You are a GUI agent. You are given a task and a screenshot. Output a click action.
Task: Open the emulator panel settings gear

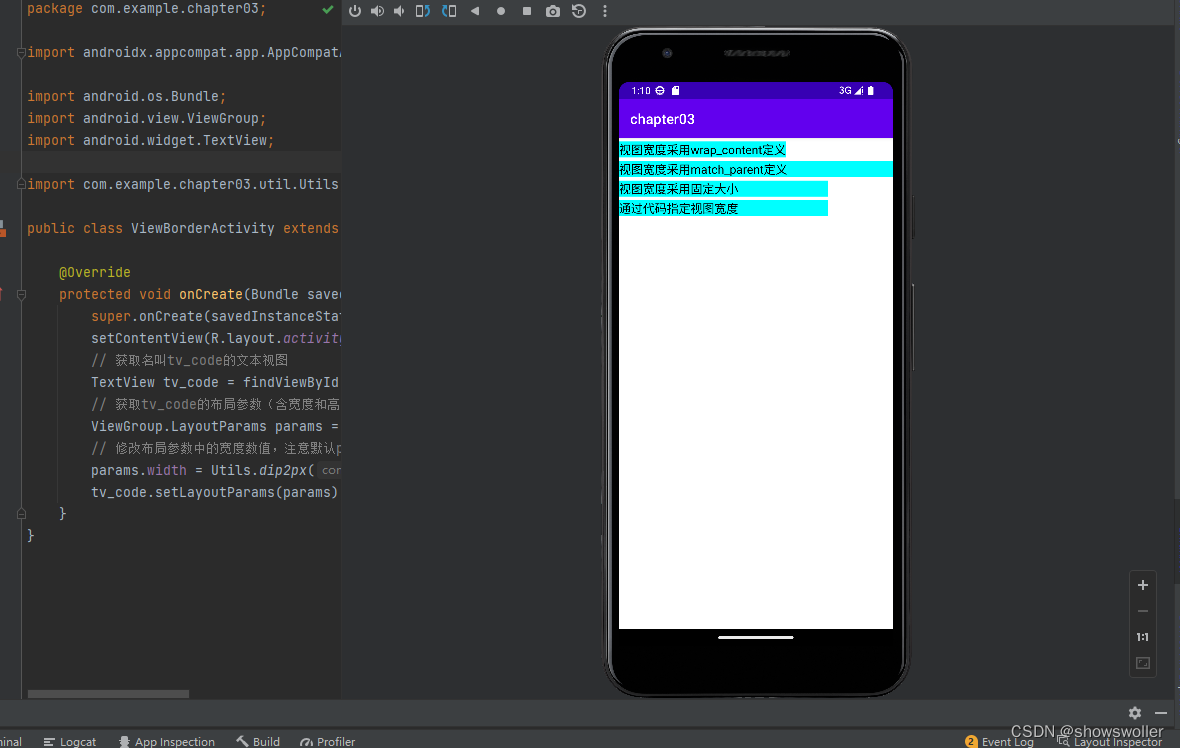pyautogui.click(x=1135, y=713)
